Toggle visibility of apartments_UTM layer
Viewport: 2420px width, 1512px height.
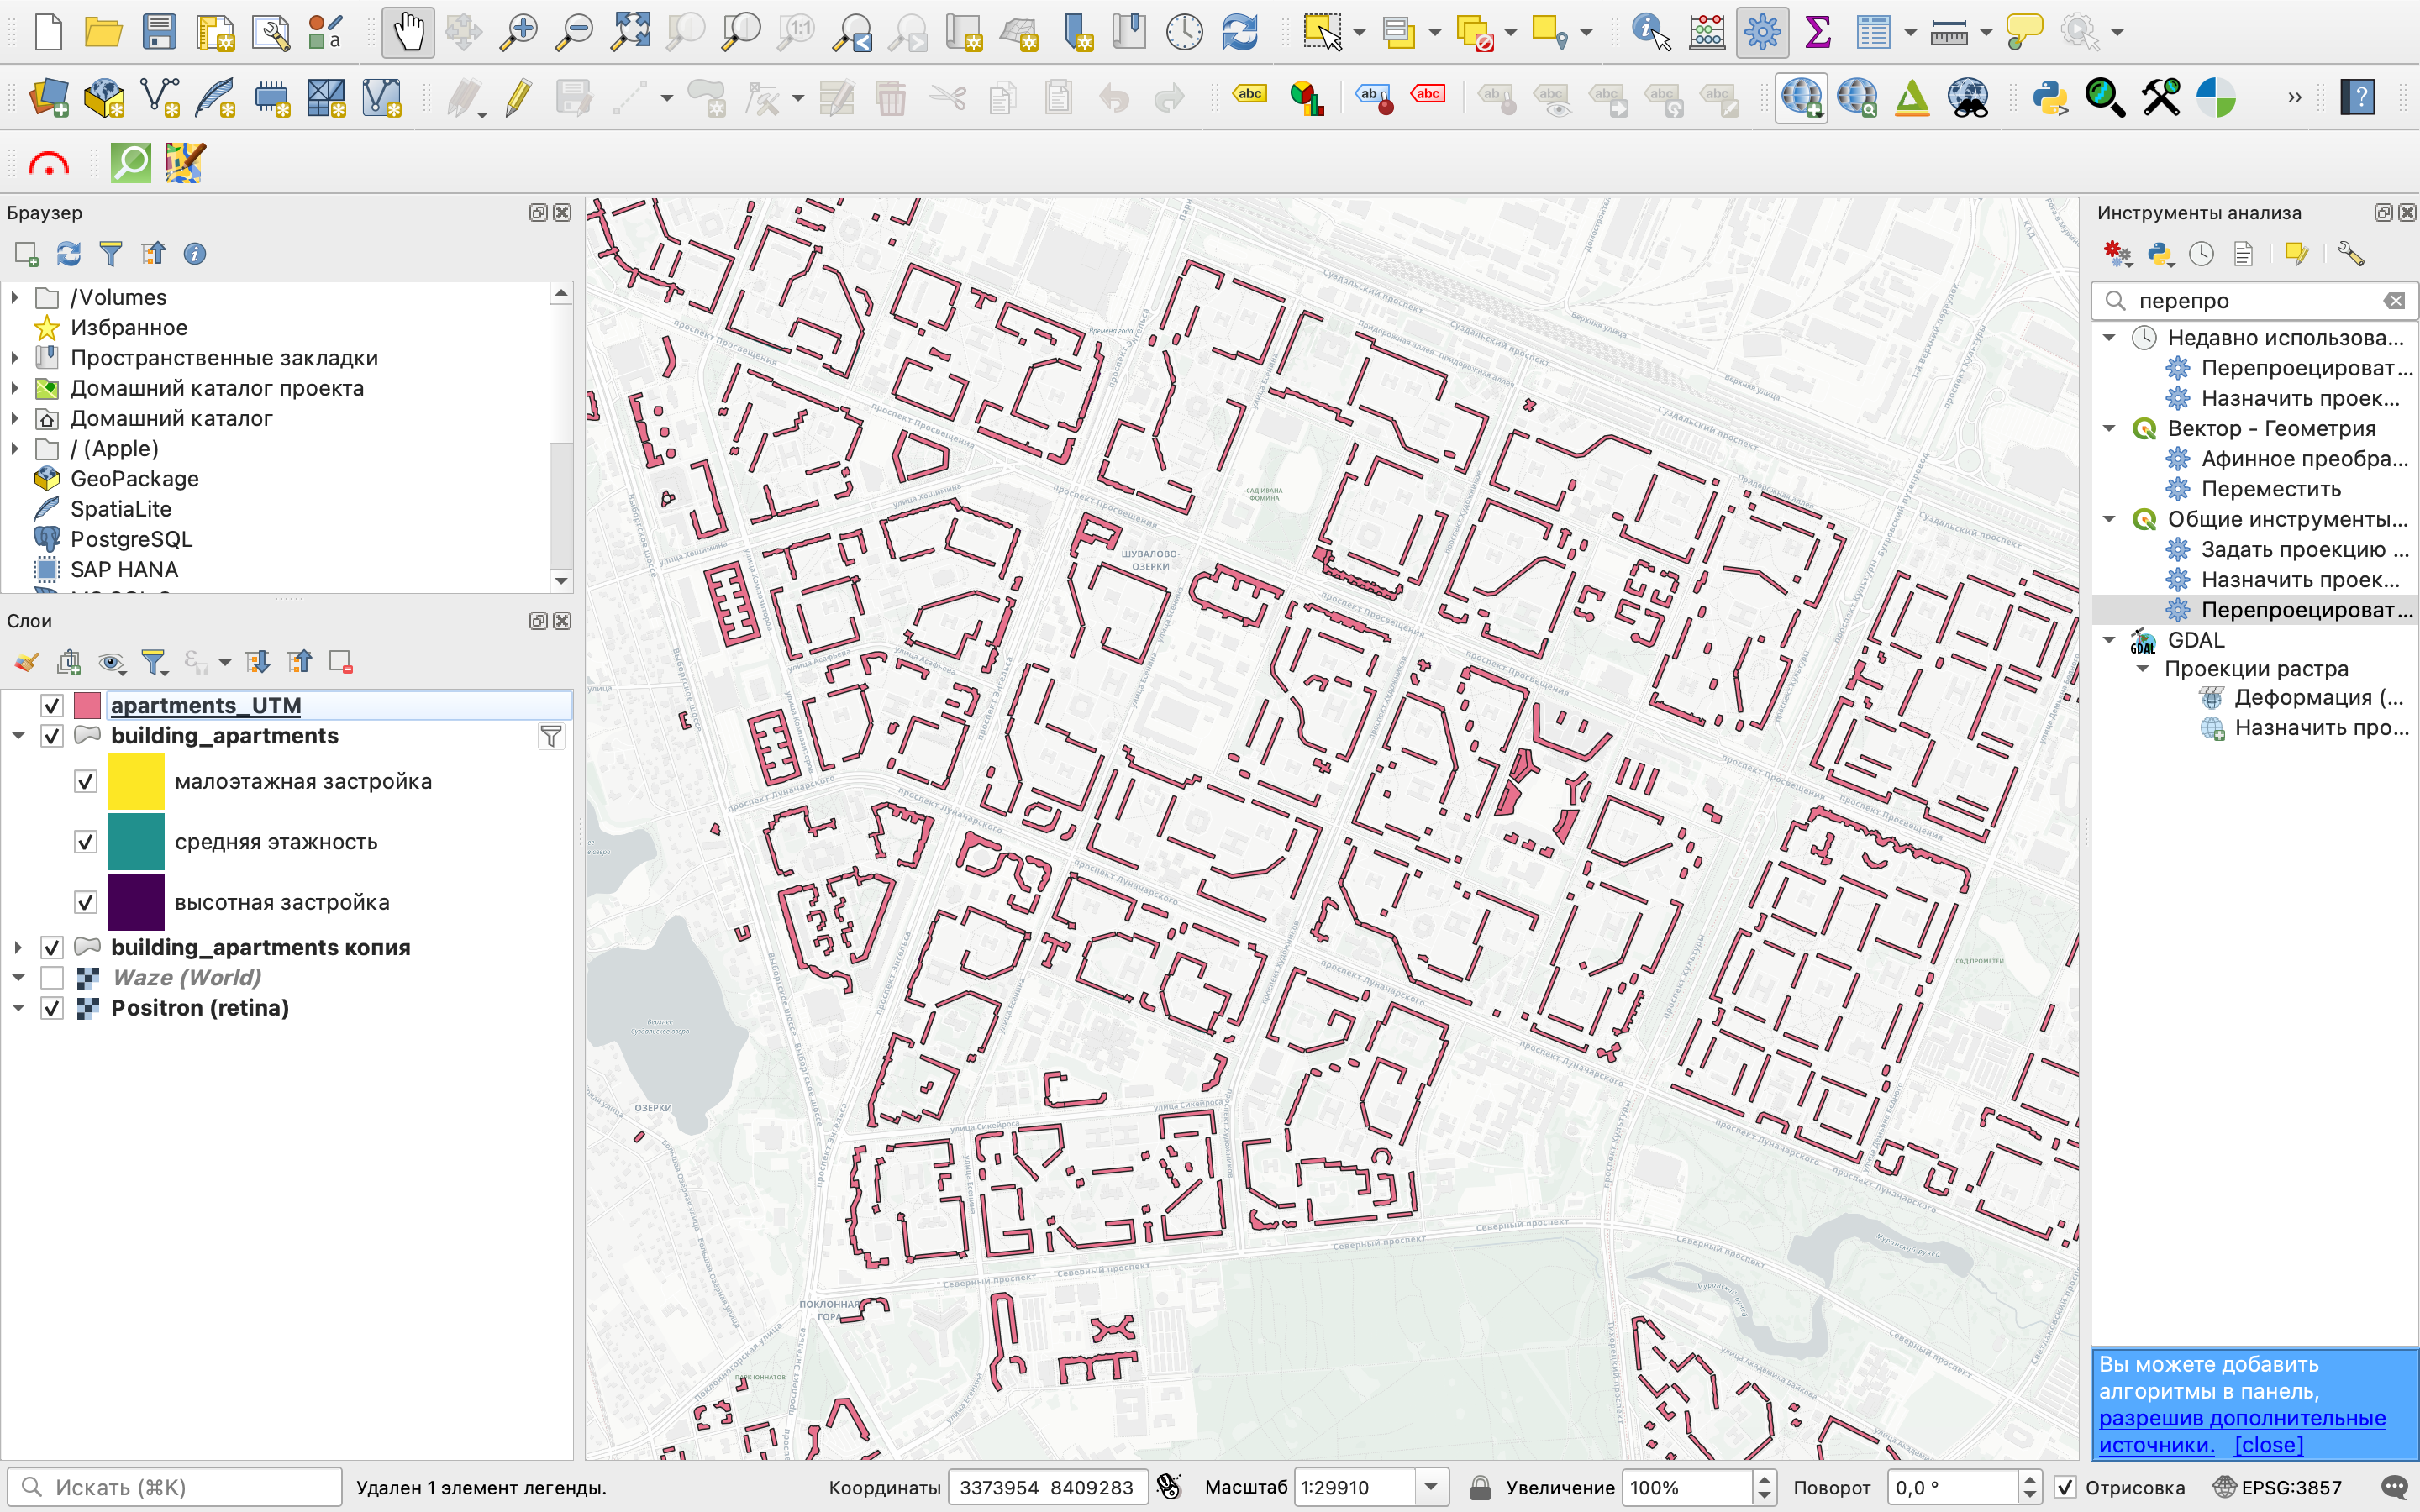(52, 706)
